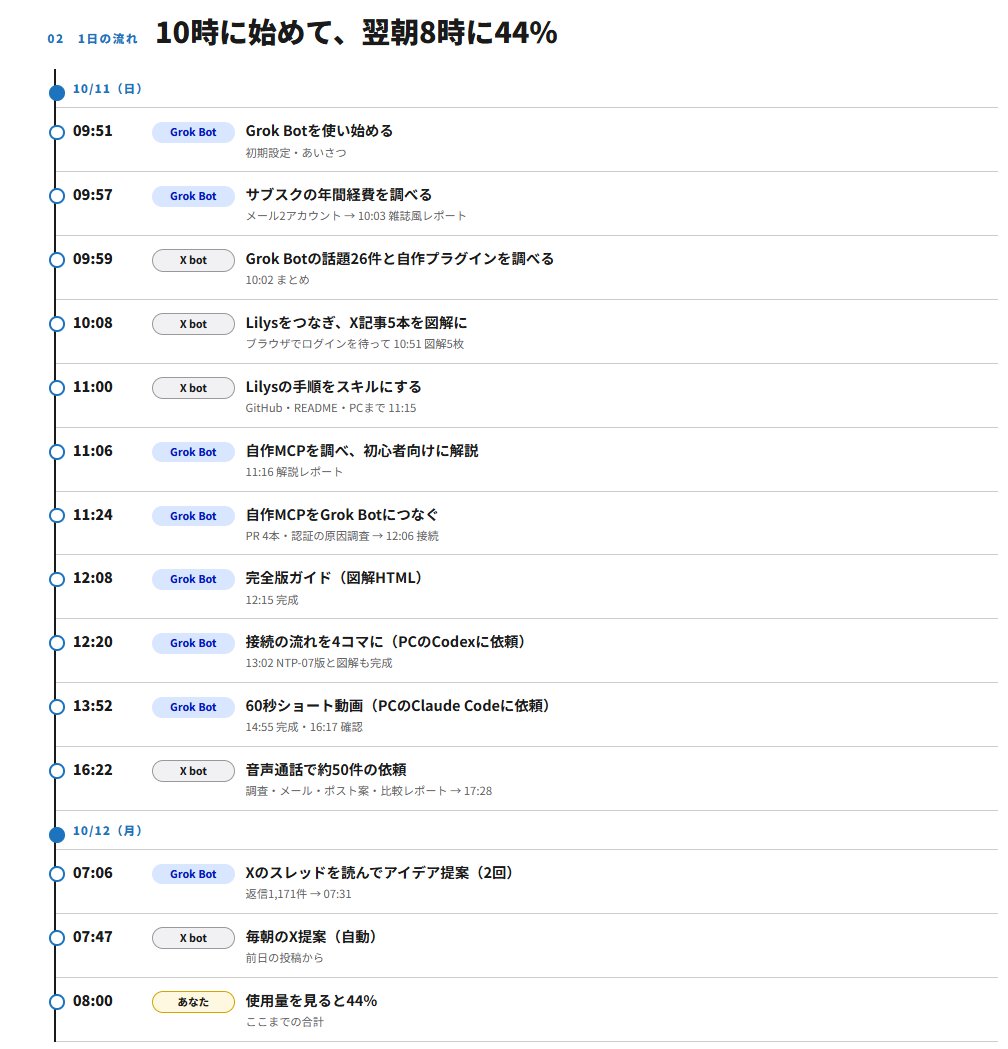Select the 10:08 timeline circle marker

[x=57, y=324]
